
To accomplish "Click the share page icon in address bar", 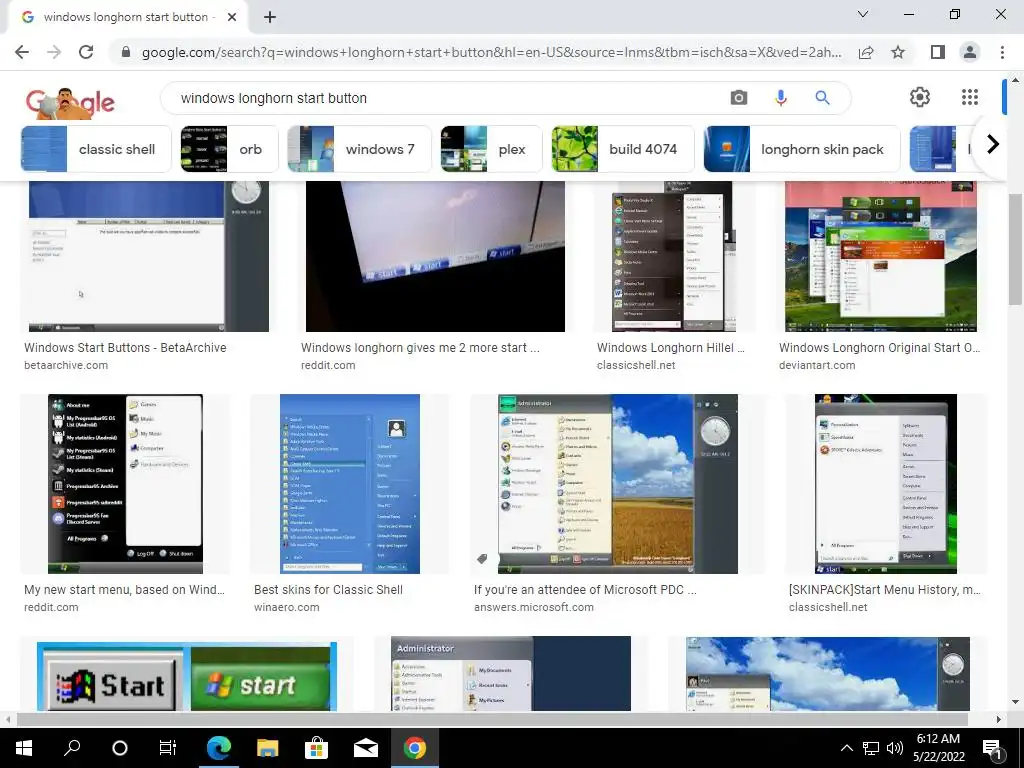I will coord(866,52).
